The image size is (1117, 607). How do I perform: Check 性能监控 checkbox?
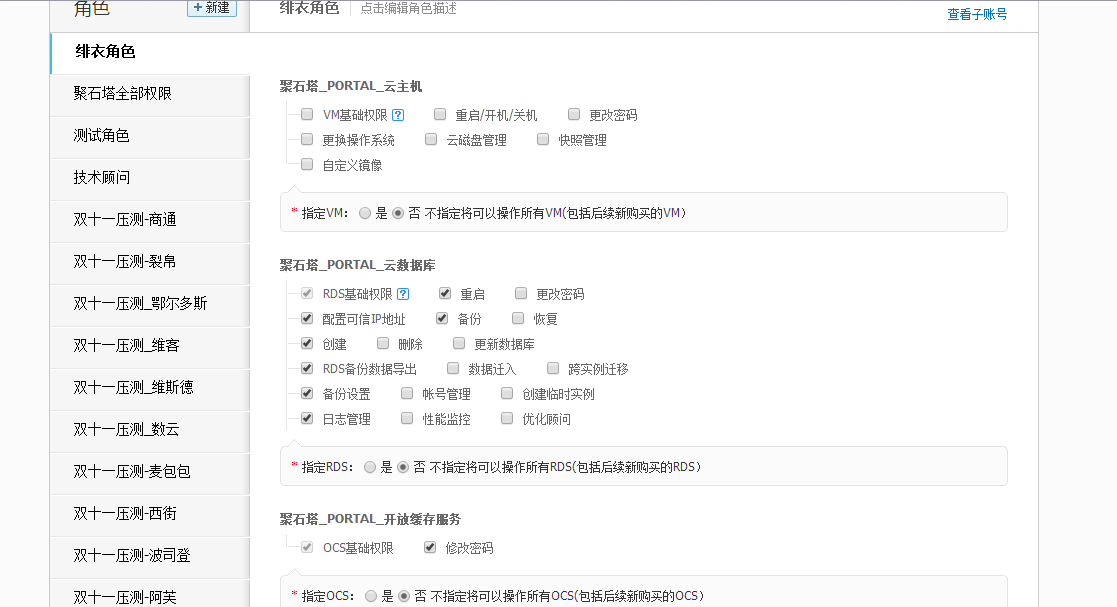(x=407, y=418)
